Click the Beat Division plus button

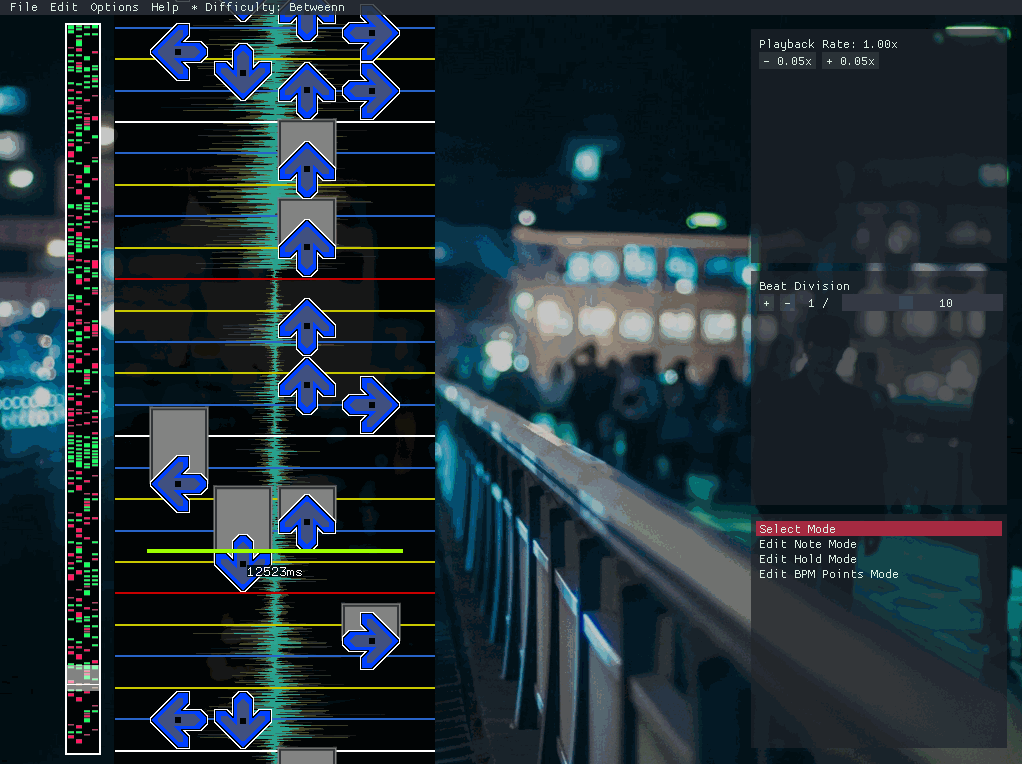pyautogui.click(x=766, y=303)
